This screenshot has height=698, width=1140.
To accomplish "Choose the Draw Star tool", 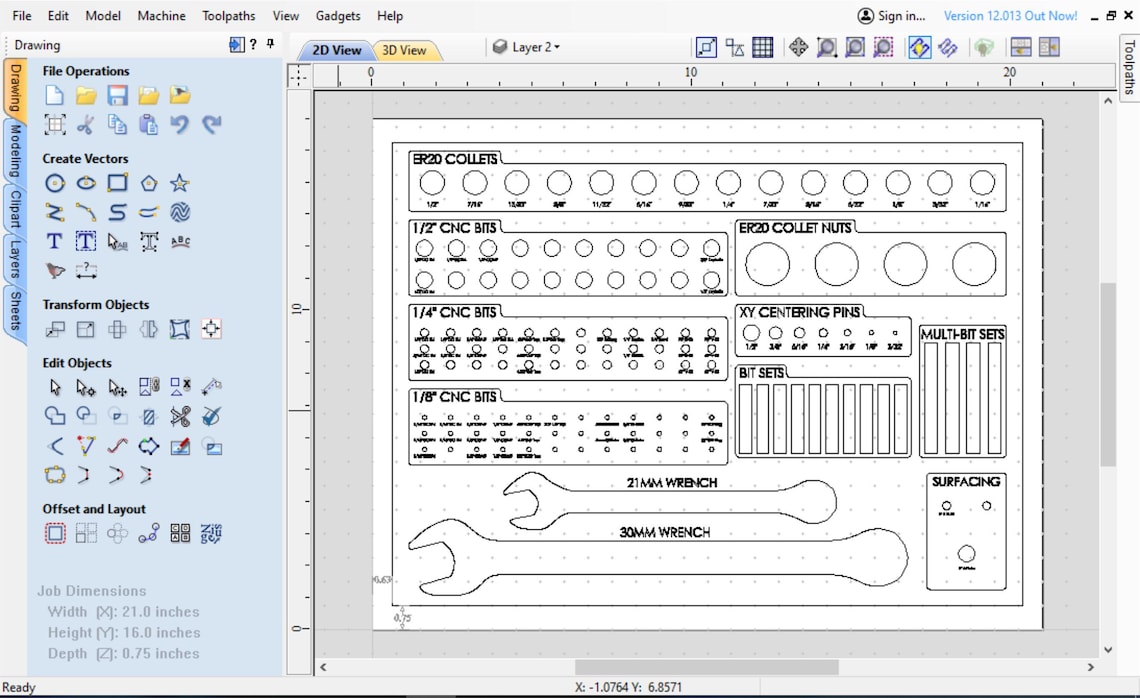I will tap(180, 182).
